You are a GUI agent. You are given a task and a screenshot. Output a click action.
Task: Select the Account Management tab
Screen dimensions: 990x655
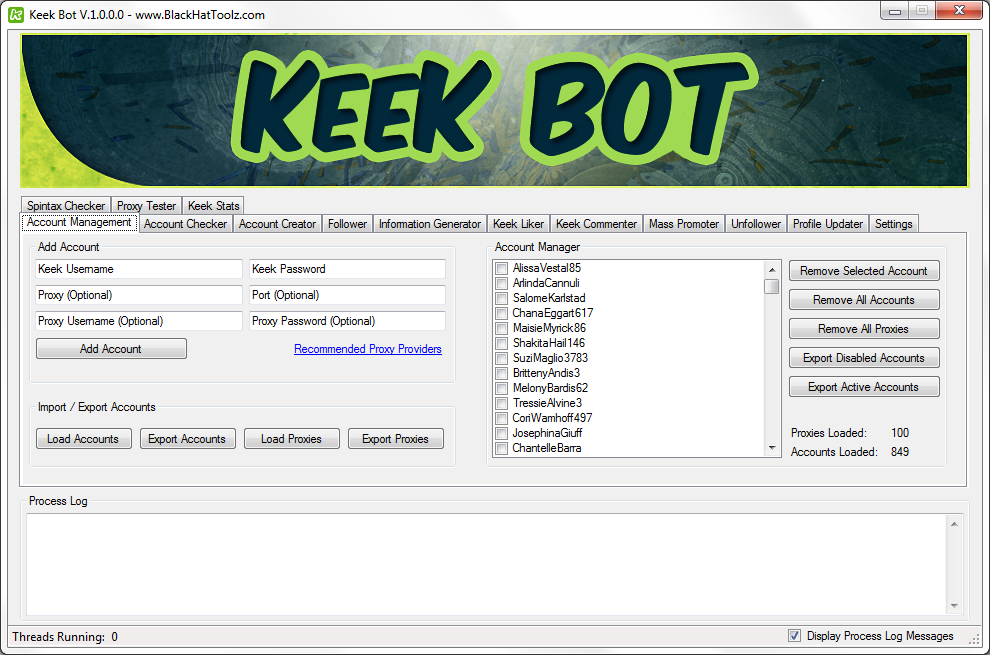pos(79,222)
